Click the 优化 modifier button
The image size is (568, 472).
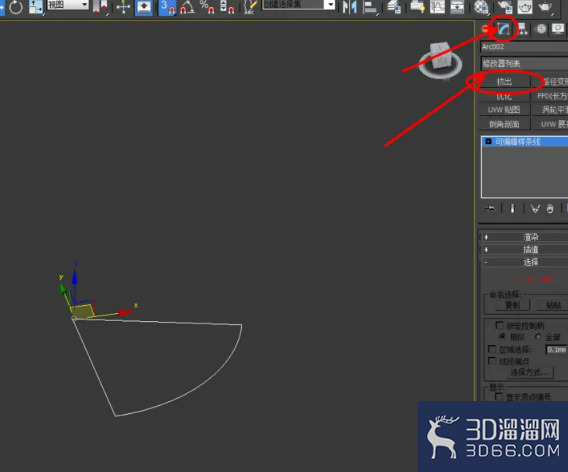(504, 96)
